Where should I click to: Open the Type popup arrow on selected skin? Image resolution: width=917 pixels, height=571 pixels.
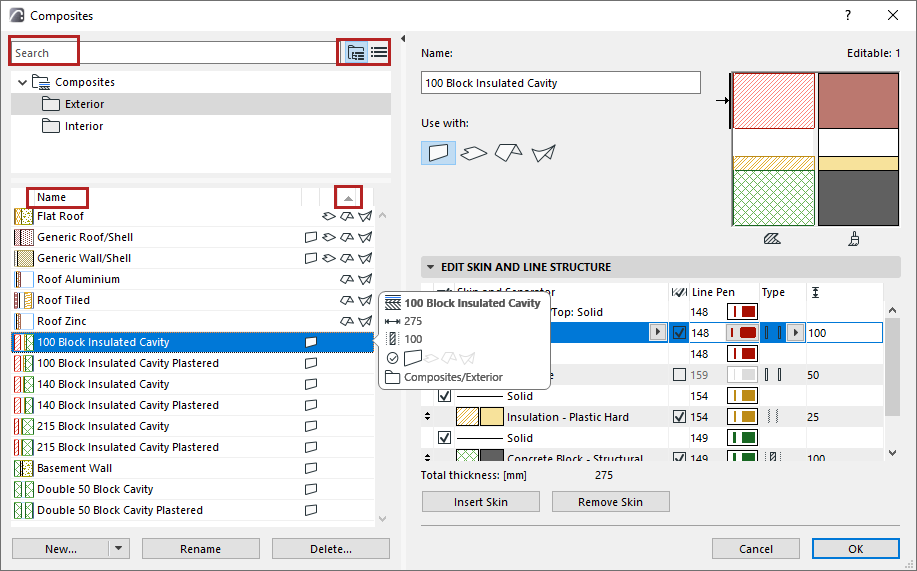pyautogui.click(x=795, y=333)
